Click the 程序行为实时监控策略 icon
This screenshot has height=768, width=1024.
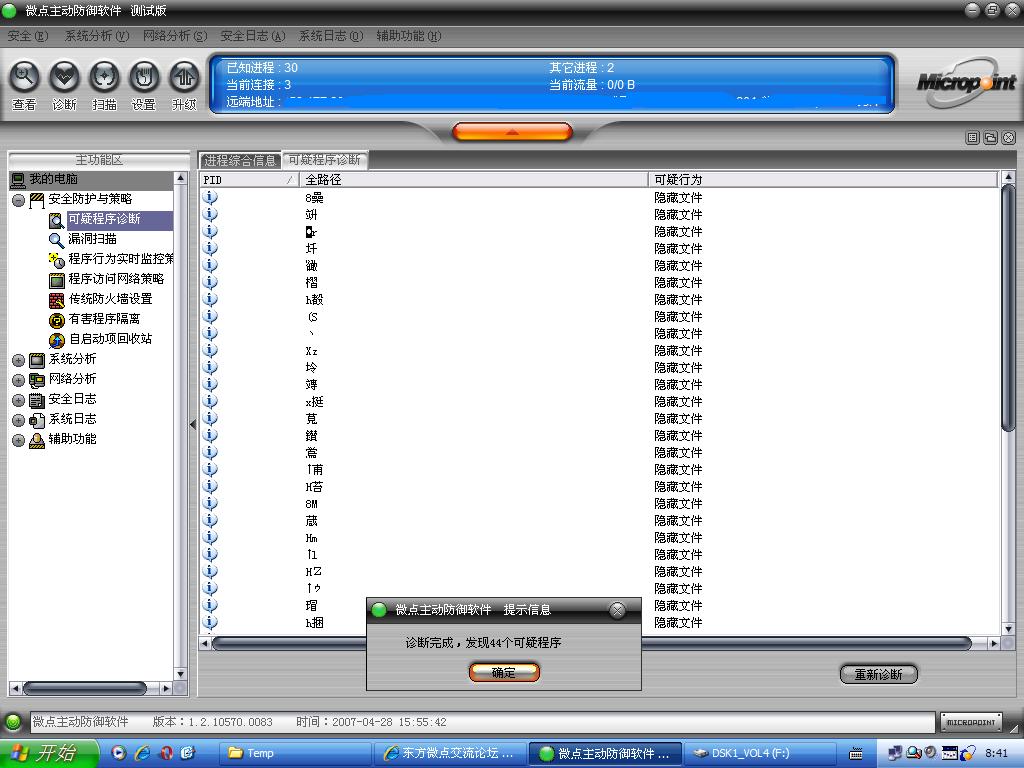57,260
